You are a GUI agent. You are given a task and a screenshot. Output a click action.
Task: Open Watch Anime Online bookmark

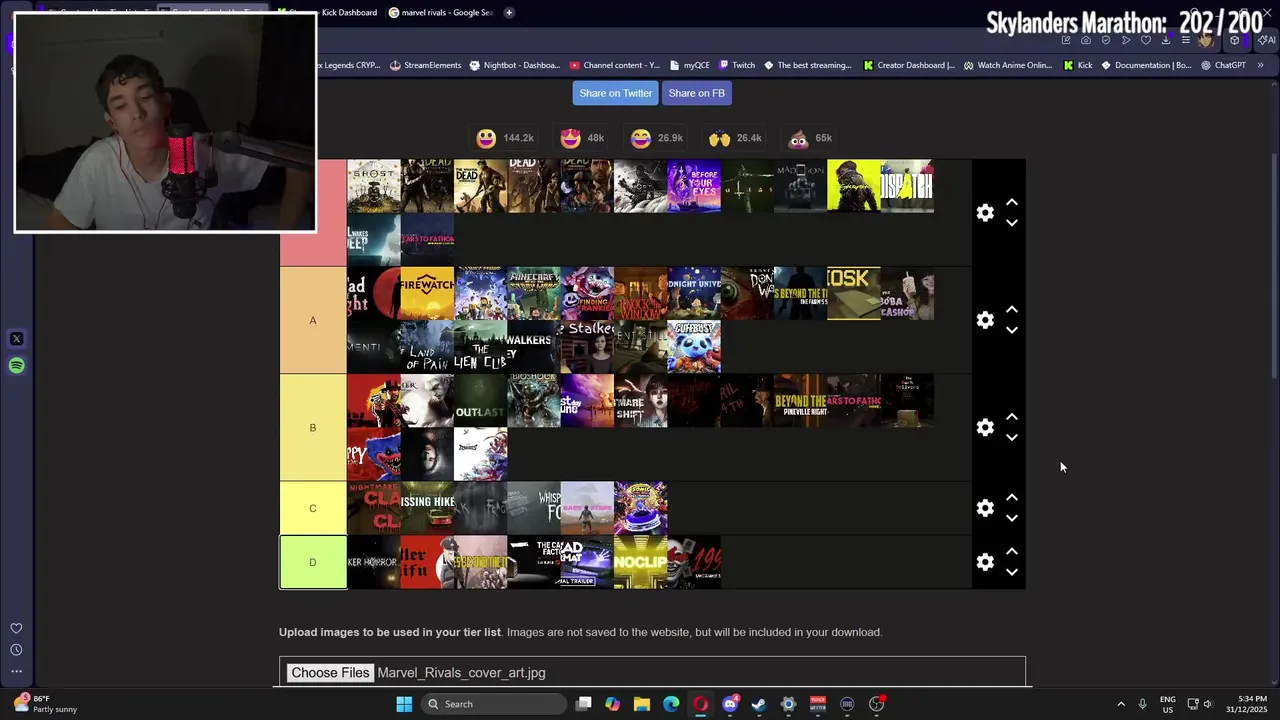(x=1007, y=65)
